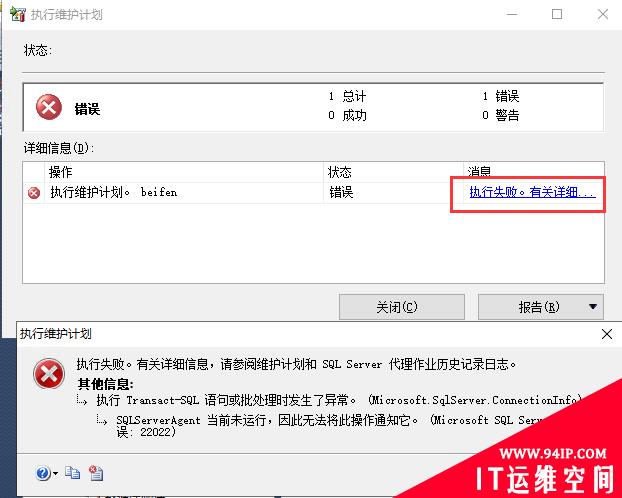The height and width of the screenshot is (498, 622).
Task: Click the 状态 column header
Action: pos(393,172)
